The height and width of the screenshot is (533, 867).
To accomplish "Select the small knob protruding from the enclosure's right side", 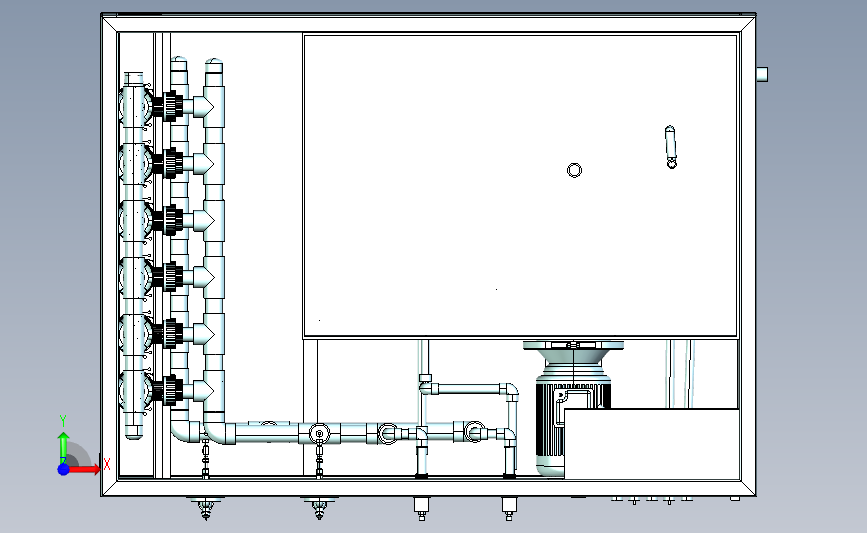I will coord(762,74).
